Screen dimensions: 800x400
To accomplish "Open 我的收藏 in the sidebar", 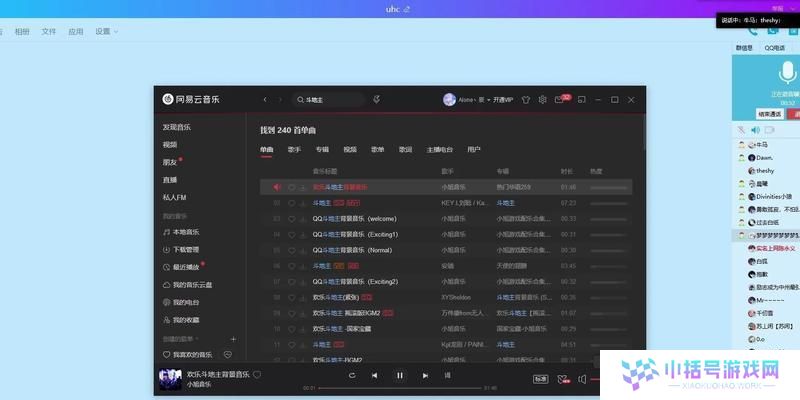I will click(x=181, y=320).
